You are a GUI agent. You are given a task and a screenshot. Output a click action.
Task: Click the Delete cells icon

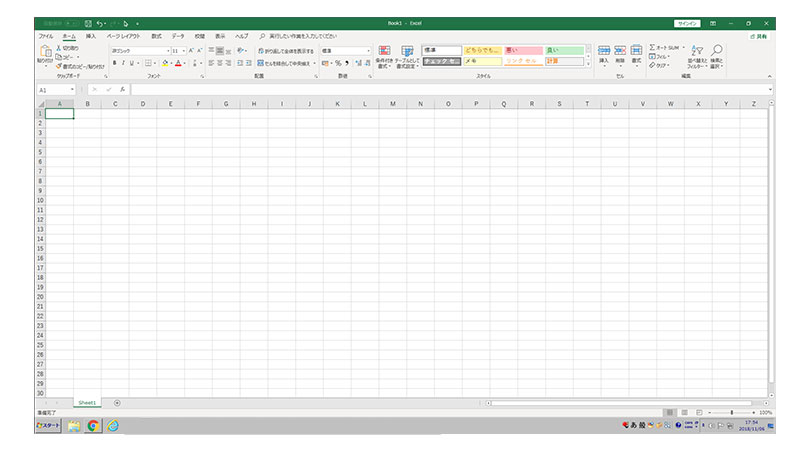point(620,50)
